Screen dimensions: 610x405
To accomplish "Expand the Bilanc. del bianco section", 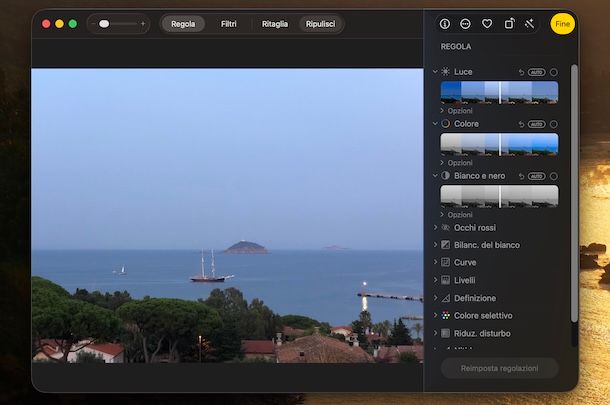I will pyautogui.click(x=435, y=245).
